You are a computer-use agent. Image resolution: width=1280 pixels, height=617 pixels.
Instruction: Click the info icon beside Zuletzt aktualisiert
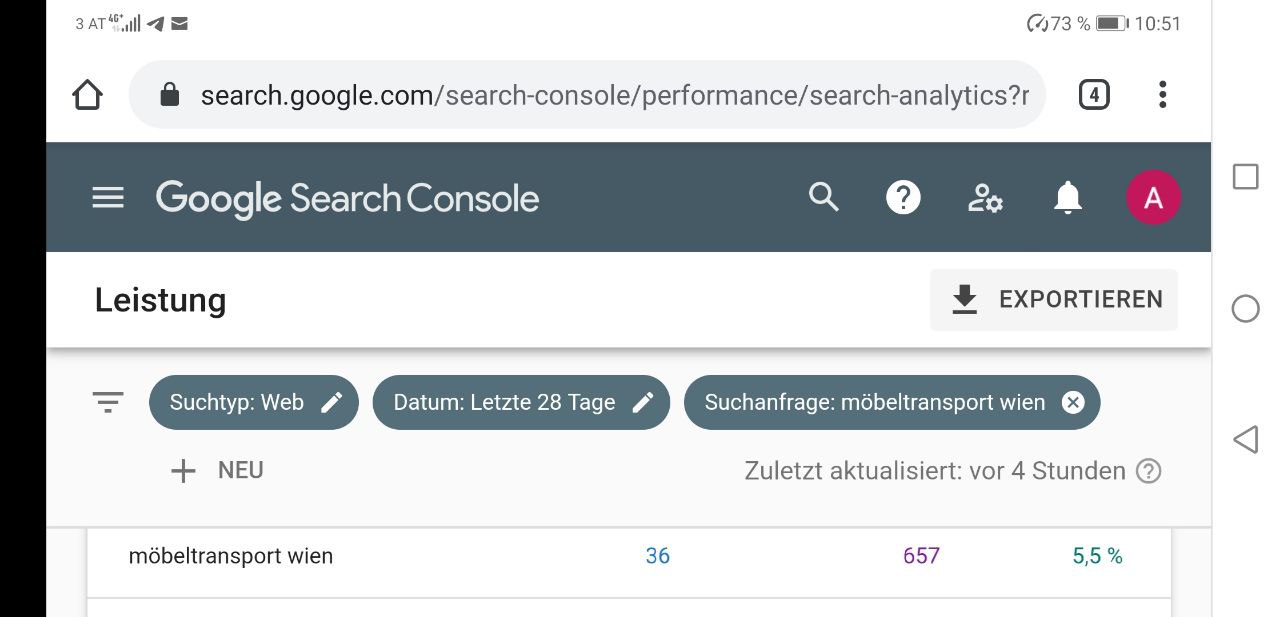[x=1150, y=471]
